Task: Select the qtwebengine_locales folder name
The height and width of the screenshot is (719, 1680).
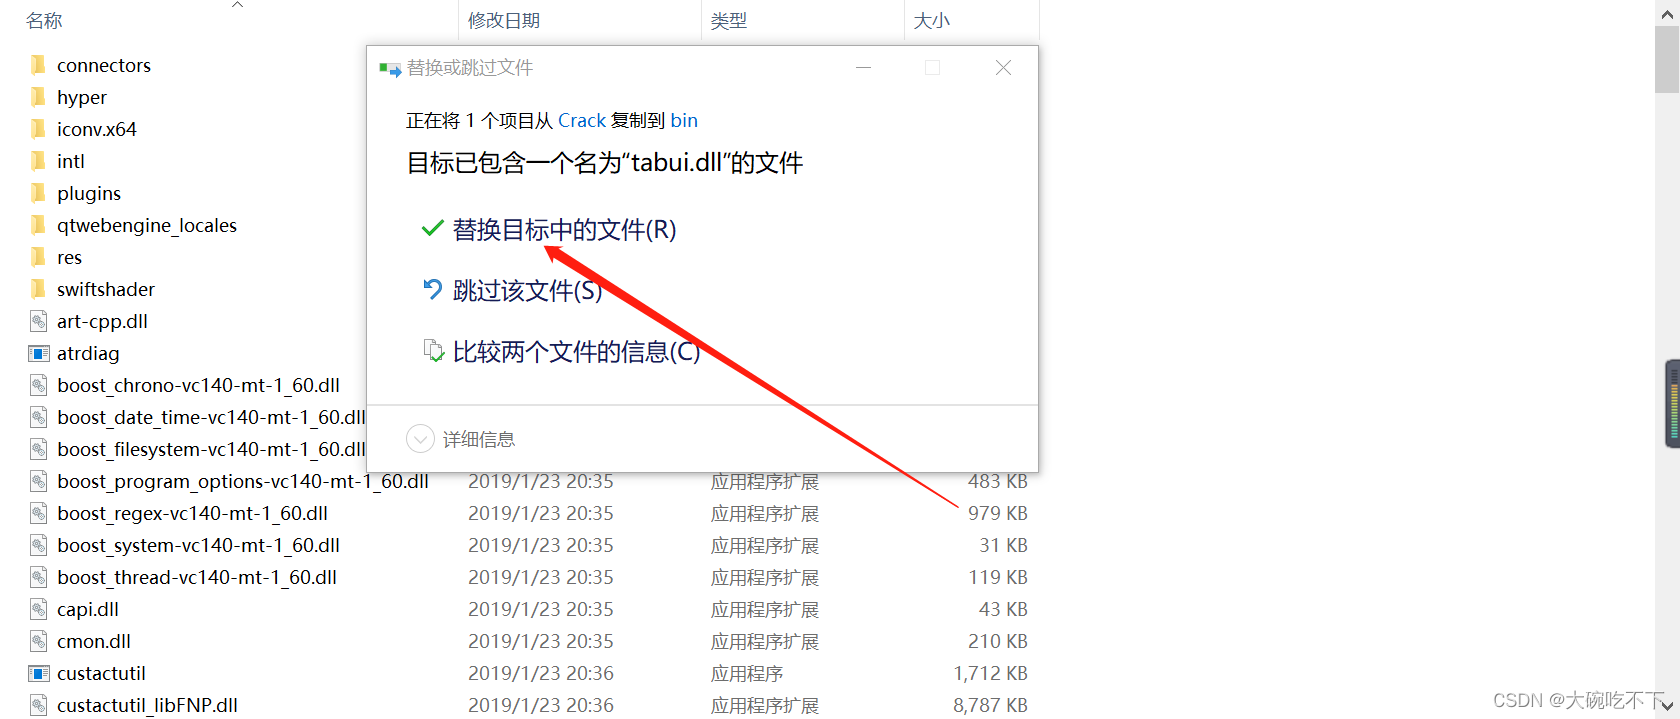Action: tap(147, 225)
